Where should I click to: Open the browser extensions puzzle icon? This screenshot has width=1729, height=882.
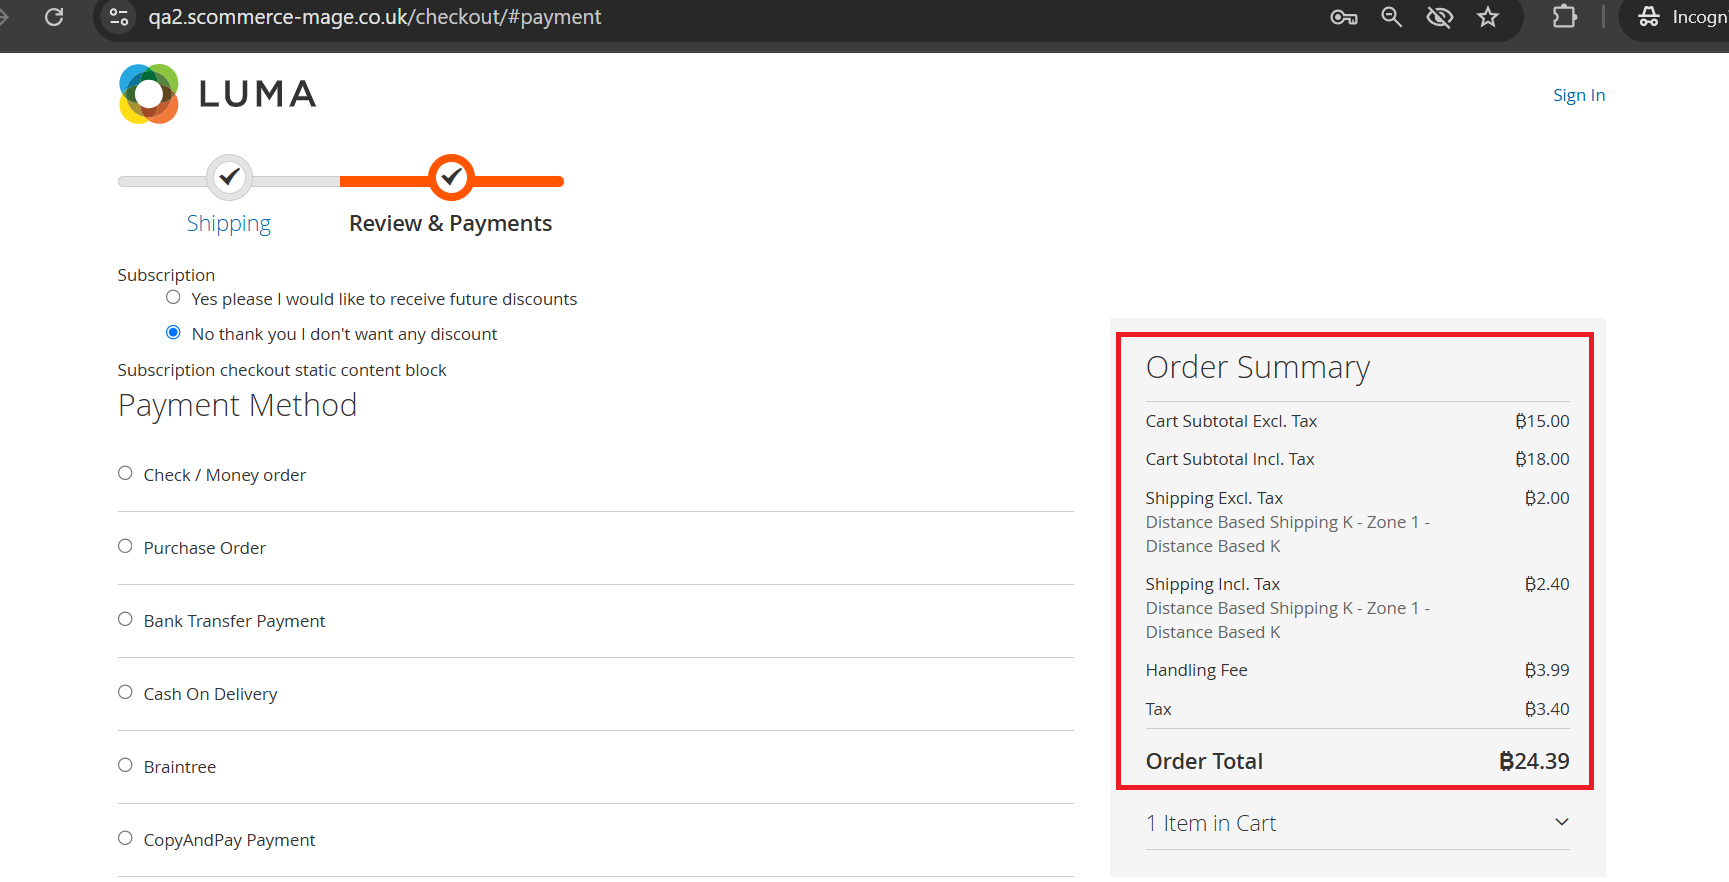coord(1564,17)
